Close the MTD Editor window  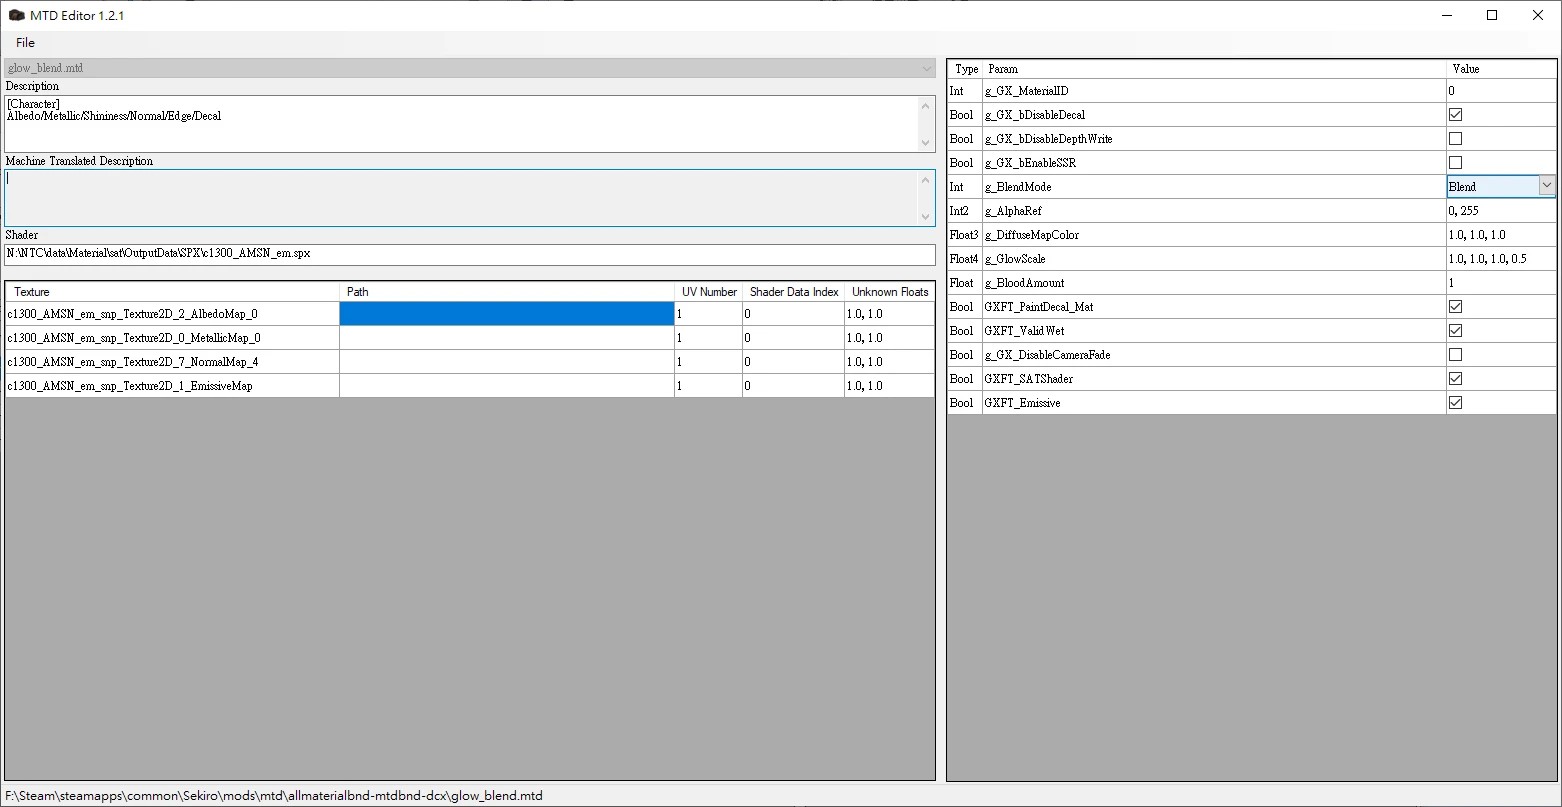click(1538, 15)
